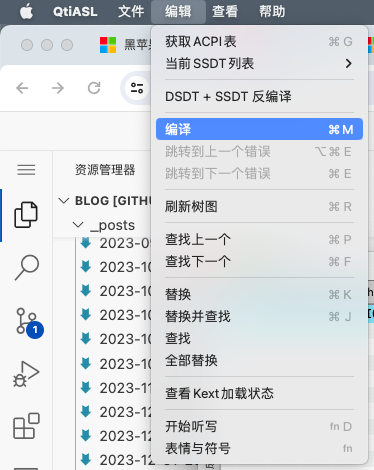Collapse the BLOG [GITHUB] folder section
Image resolution: width=374 pixels, height=470 pixels.
64,201
